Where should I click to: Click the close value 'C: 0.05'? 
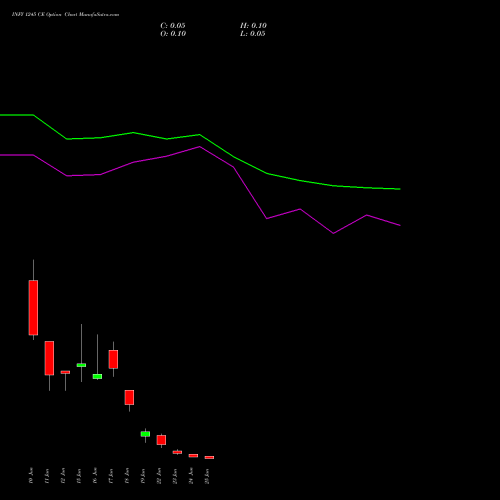[x=173, y=26]
